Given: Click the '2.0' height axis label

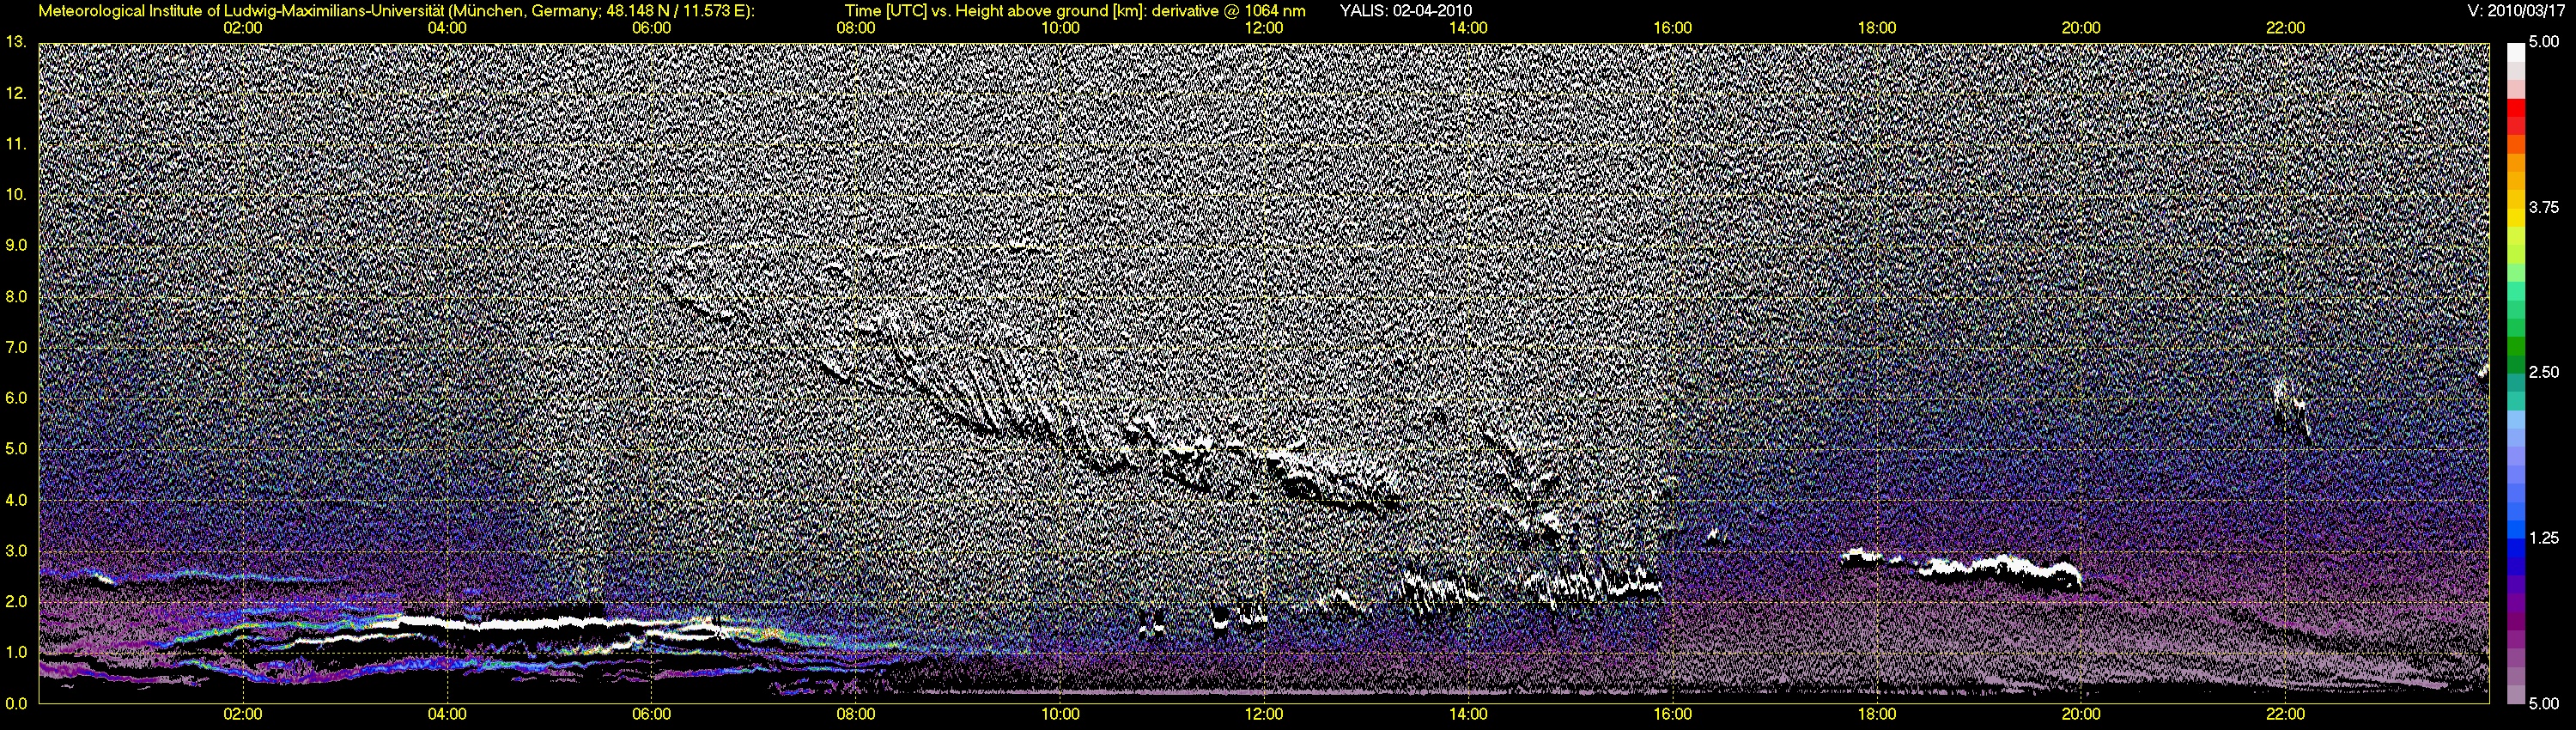Looking at the screenshot, I should pyautogui.click(x=16, y=602).
